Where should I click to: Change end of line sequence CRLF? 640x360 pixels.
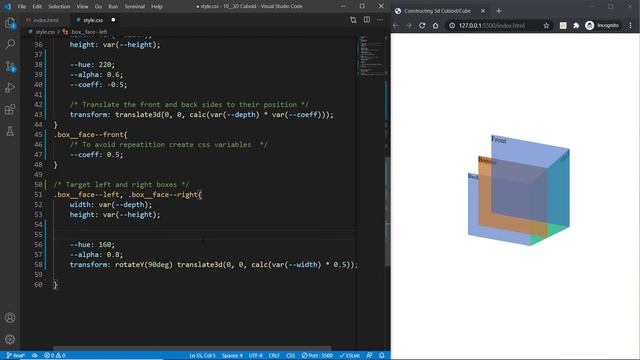coord(274,356)
